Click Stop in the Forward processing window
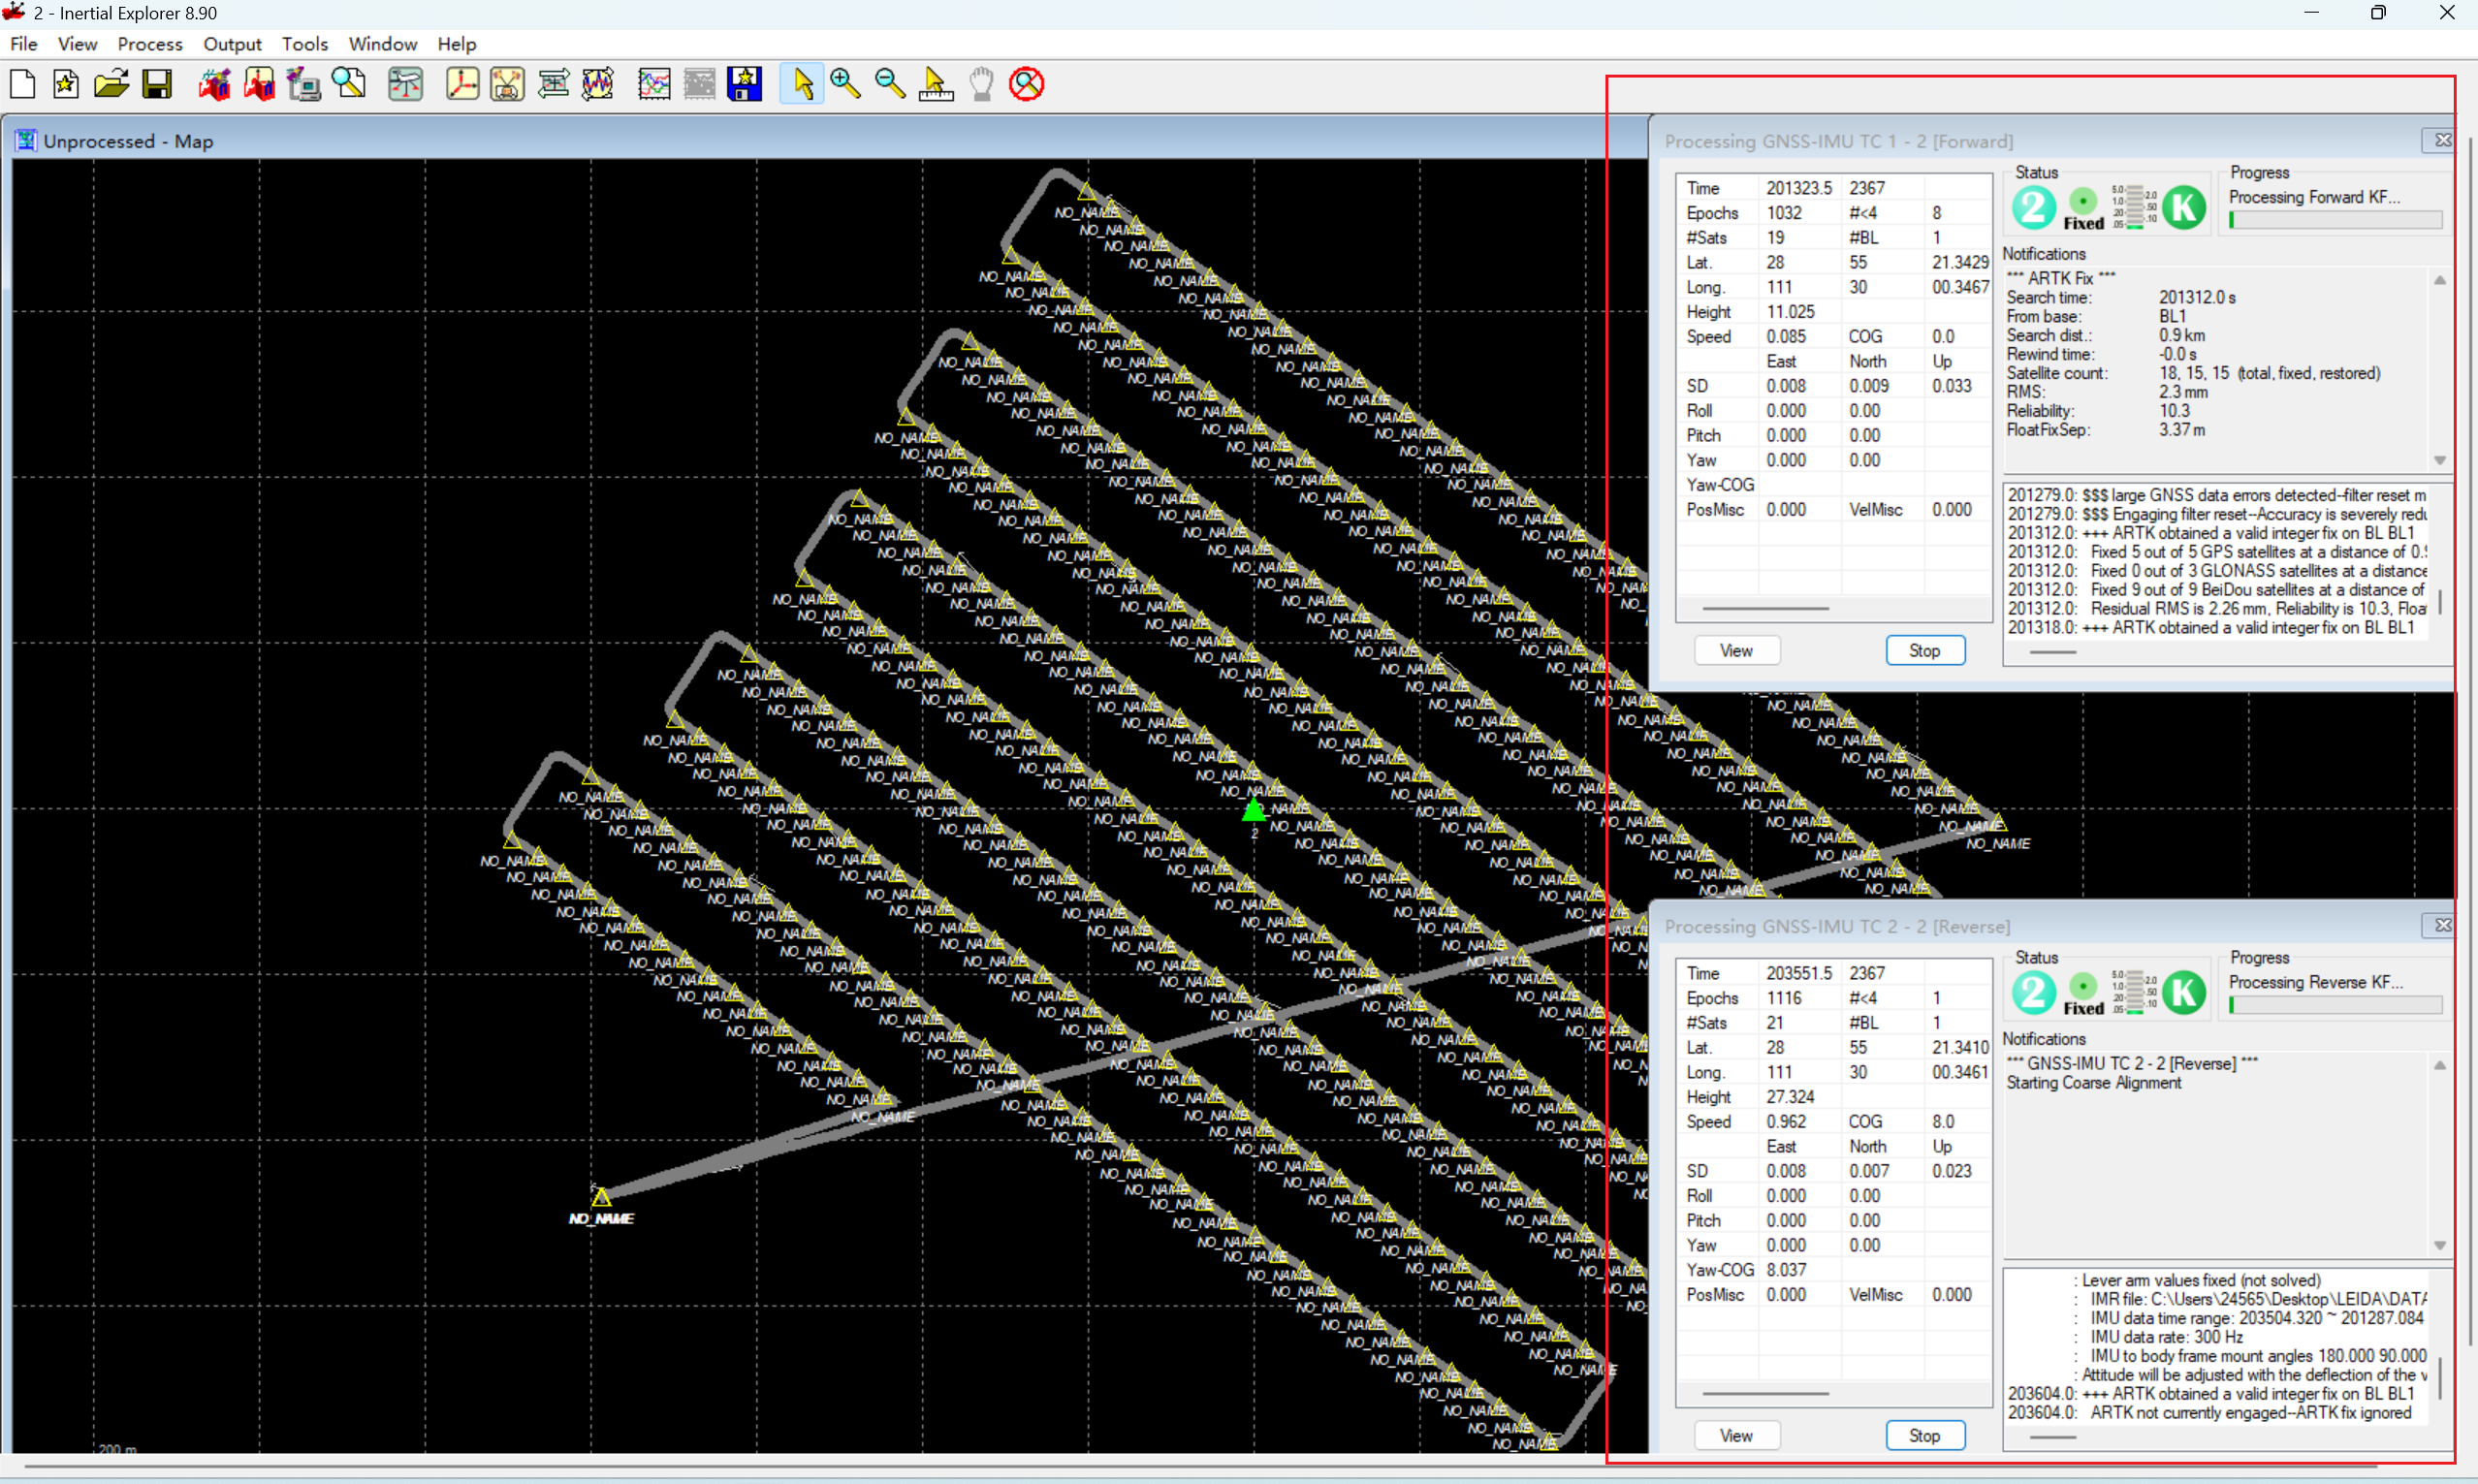The image size is (2478, 1484). point(1924,650)
